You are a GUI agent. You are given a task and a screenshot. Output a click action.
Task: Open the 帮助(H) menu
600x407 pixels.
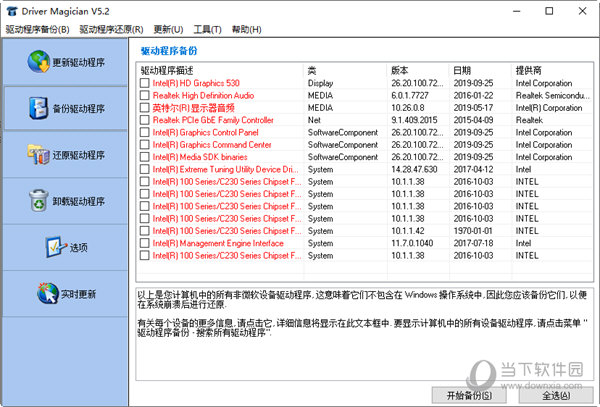tap(246, 29)
